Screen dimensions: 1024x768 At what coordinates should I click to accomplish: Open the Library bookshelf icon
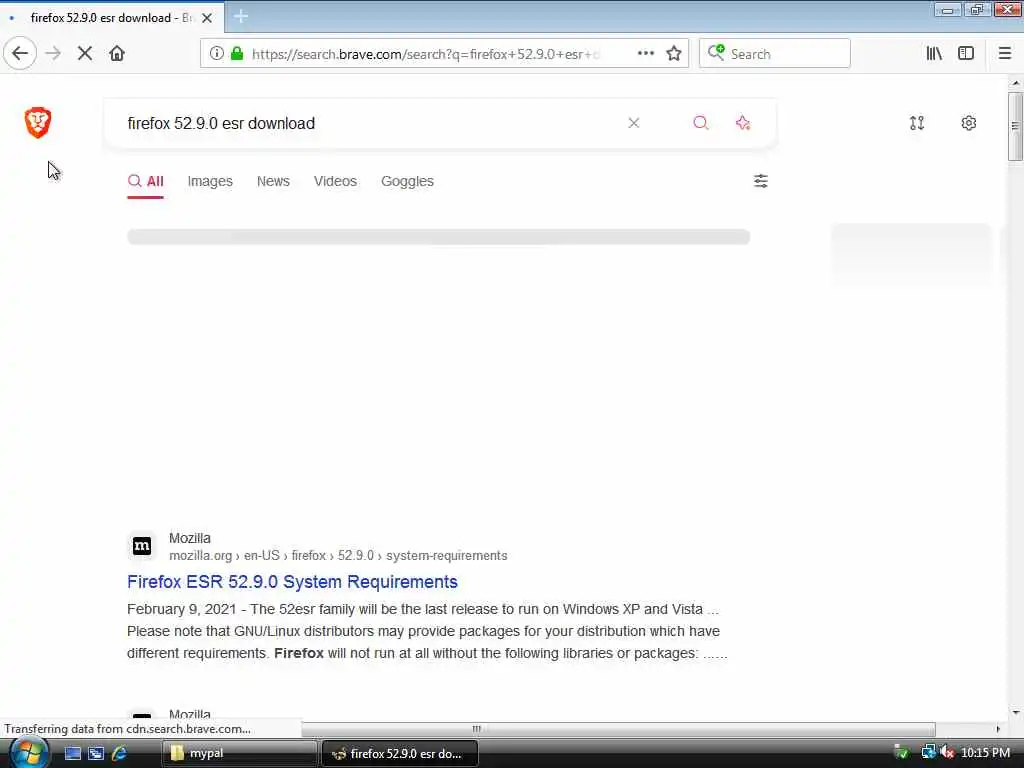934,54
